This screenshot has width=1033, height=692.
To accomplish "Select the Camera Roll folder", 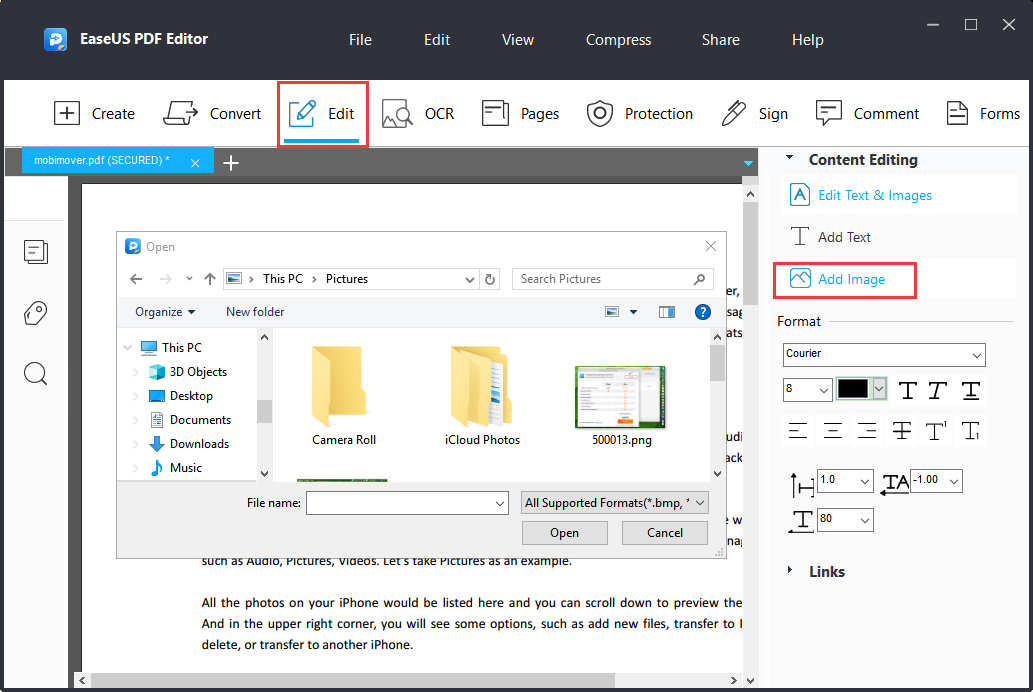I will [343, 396].
